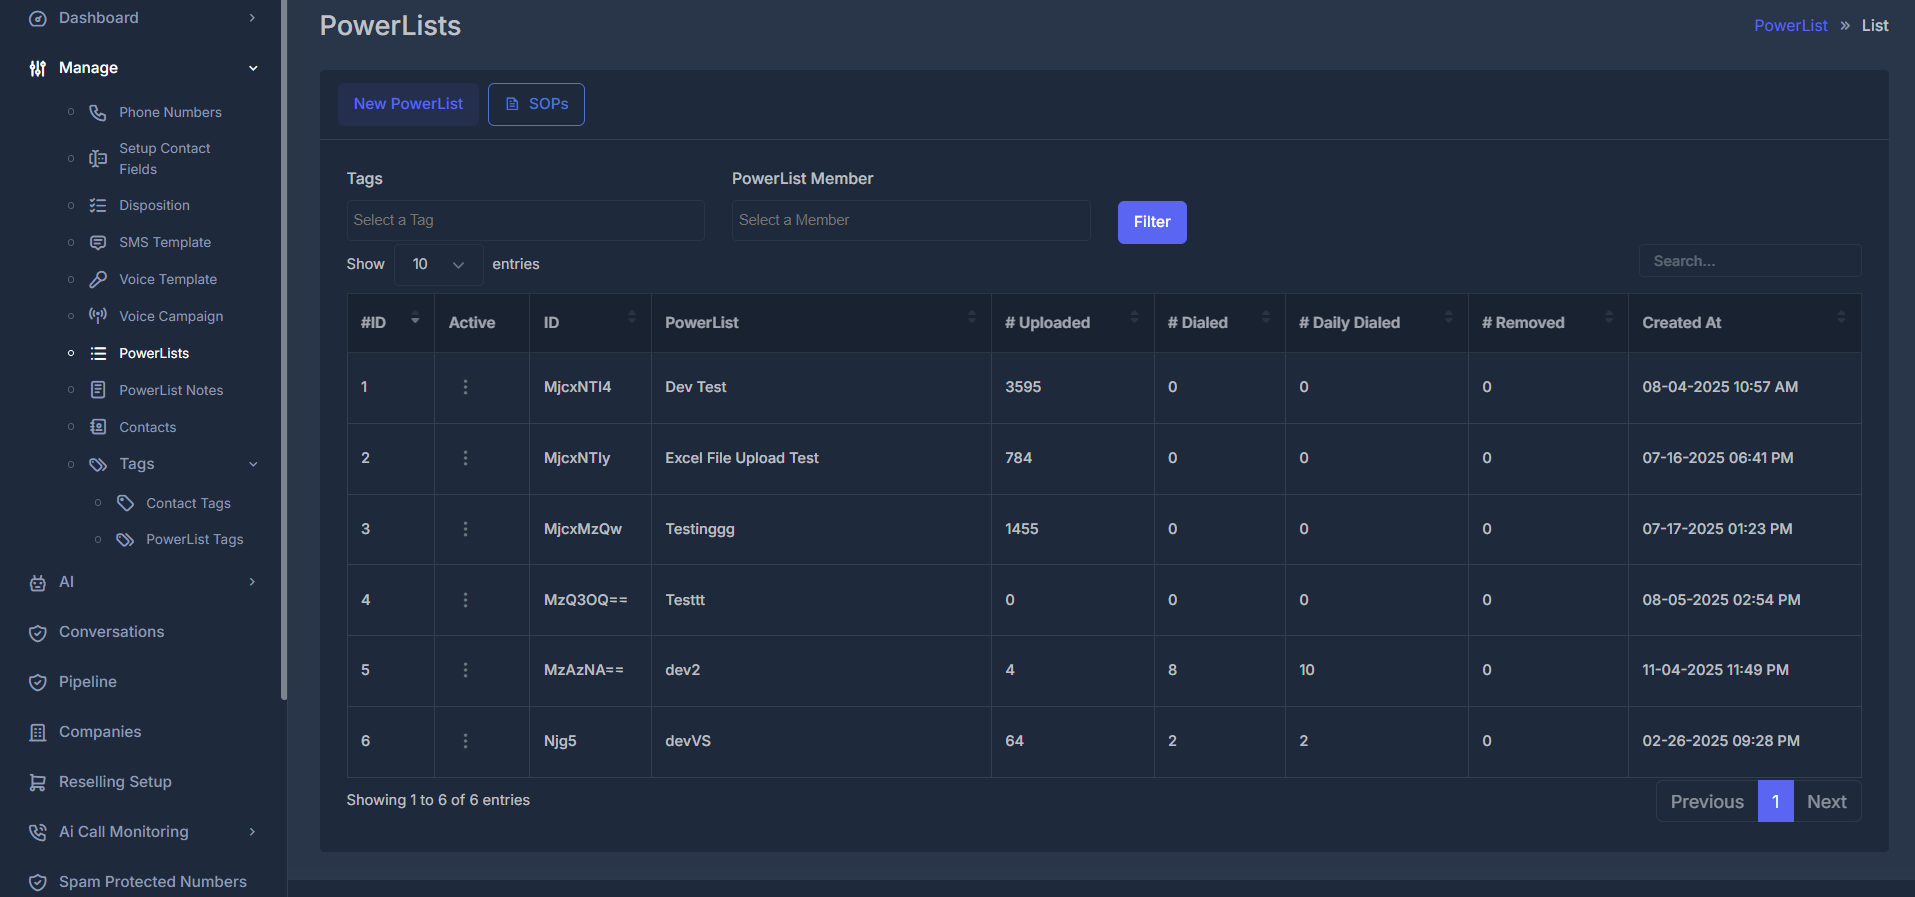The height and width of the screenshot is (897, 1915).
Task: Click the AI robot icon
Action: tap(38, 582)
